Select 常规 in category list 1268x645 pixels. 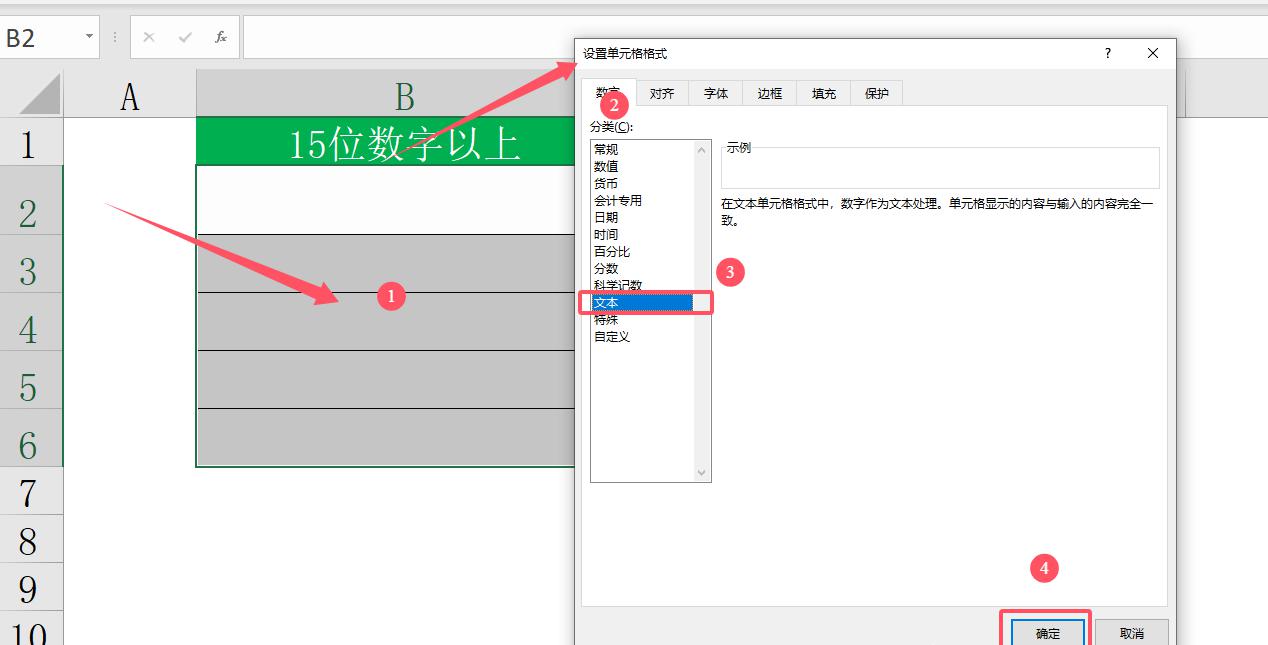pyautogui.click(x=642, y=149)
